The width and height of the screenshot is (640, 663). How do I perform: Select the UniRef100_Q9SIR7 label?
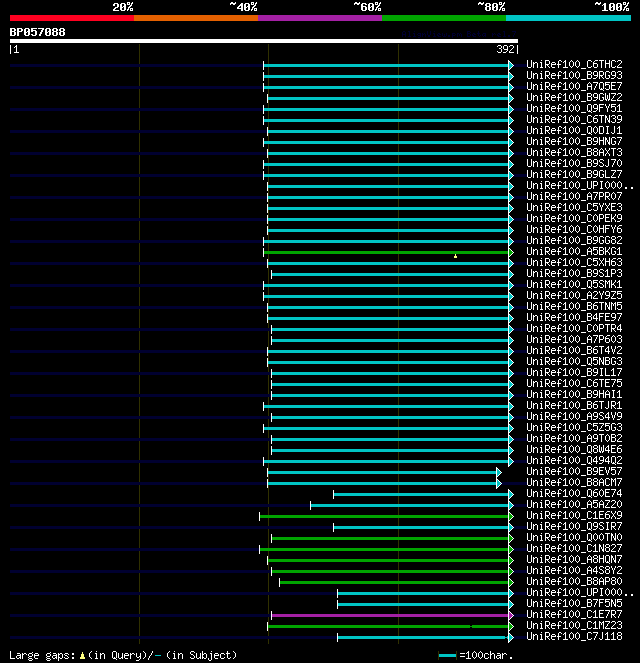[574, 526]
